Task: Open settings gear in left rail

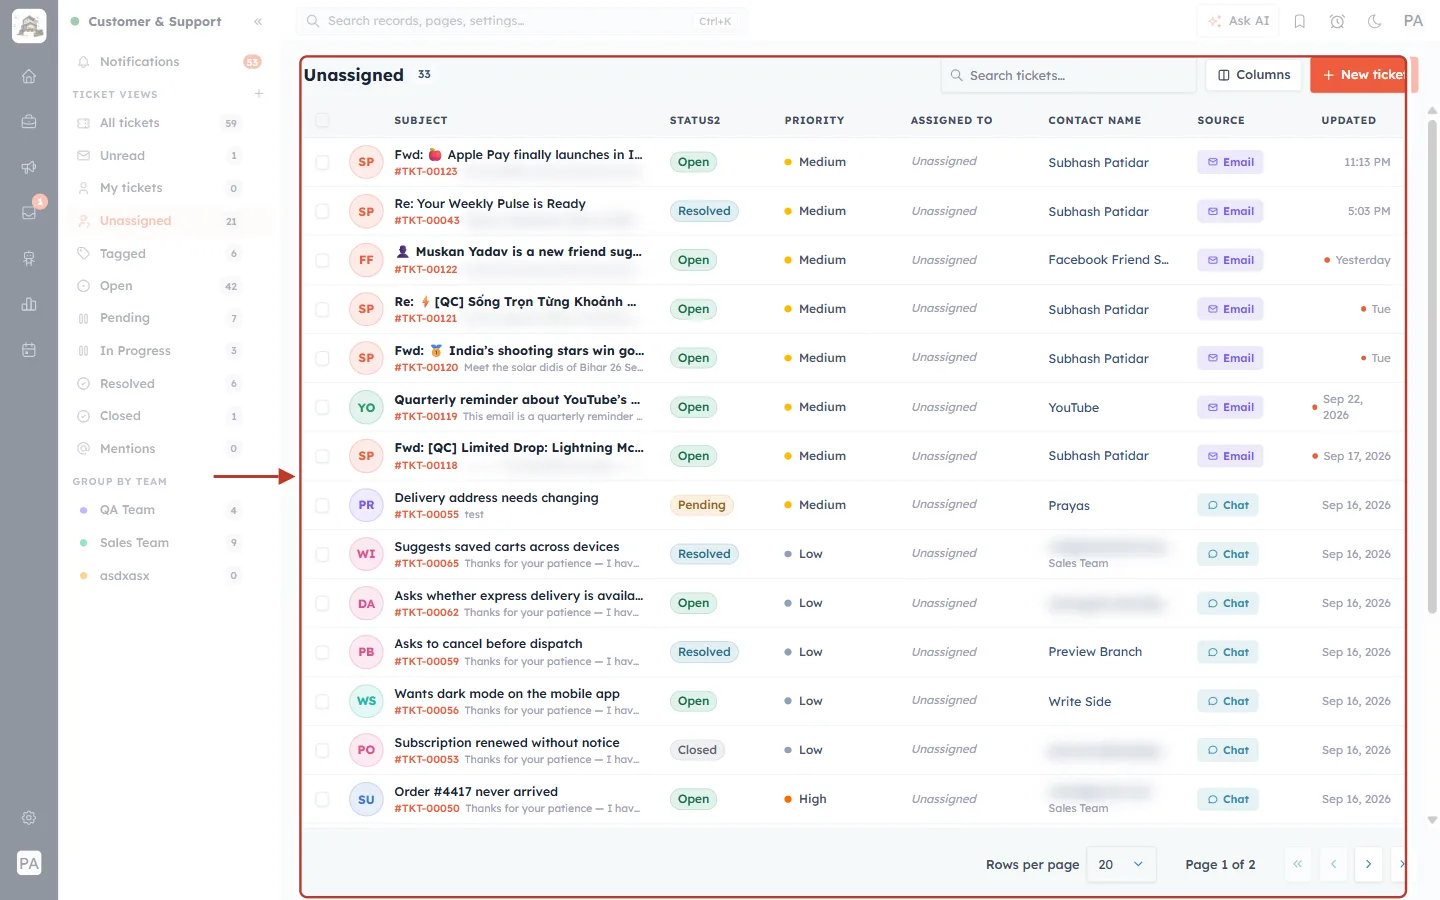Action: pyautogui.click(x=29, y=817)
